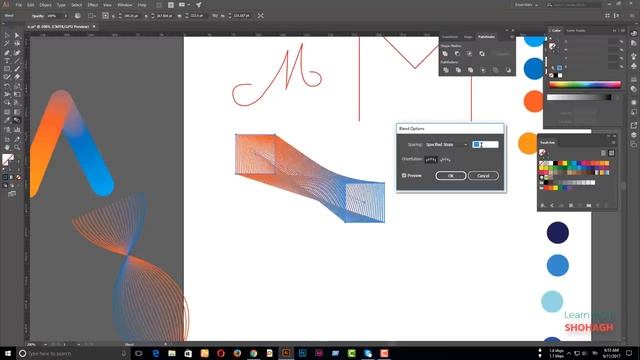Click the Swatches panel tab
640x360 pixels.
pyautogui.click(x=547, y=142)
